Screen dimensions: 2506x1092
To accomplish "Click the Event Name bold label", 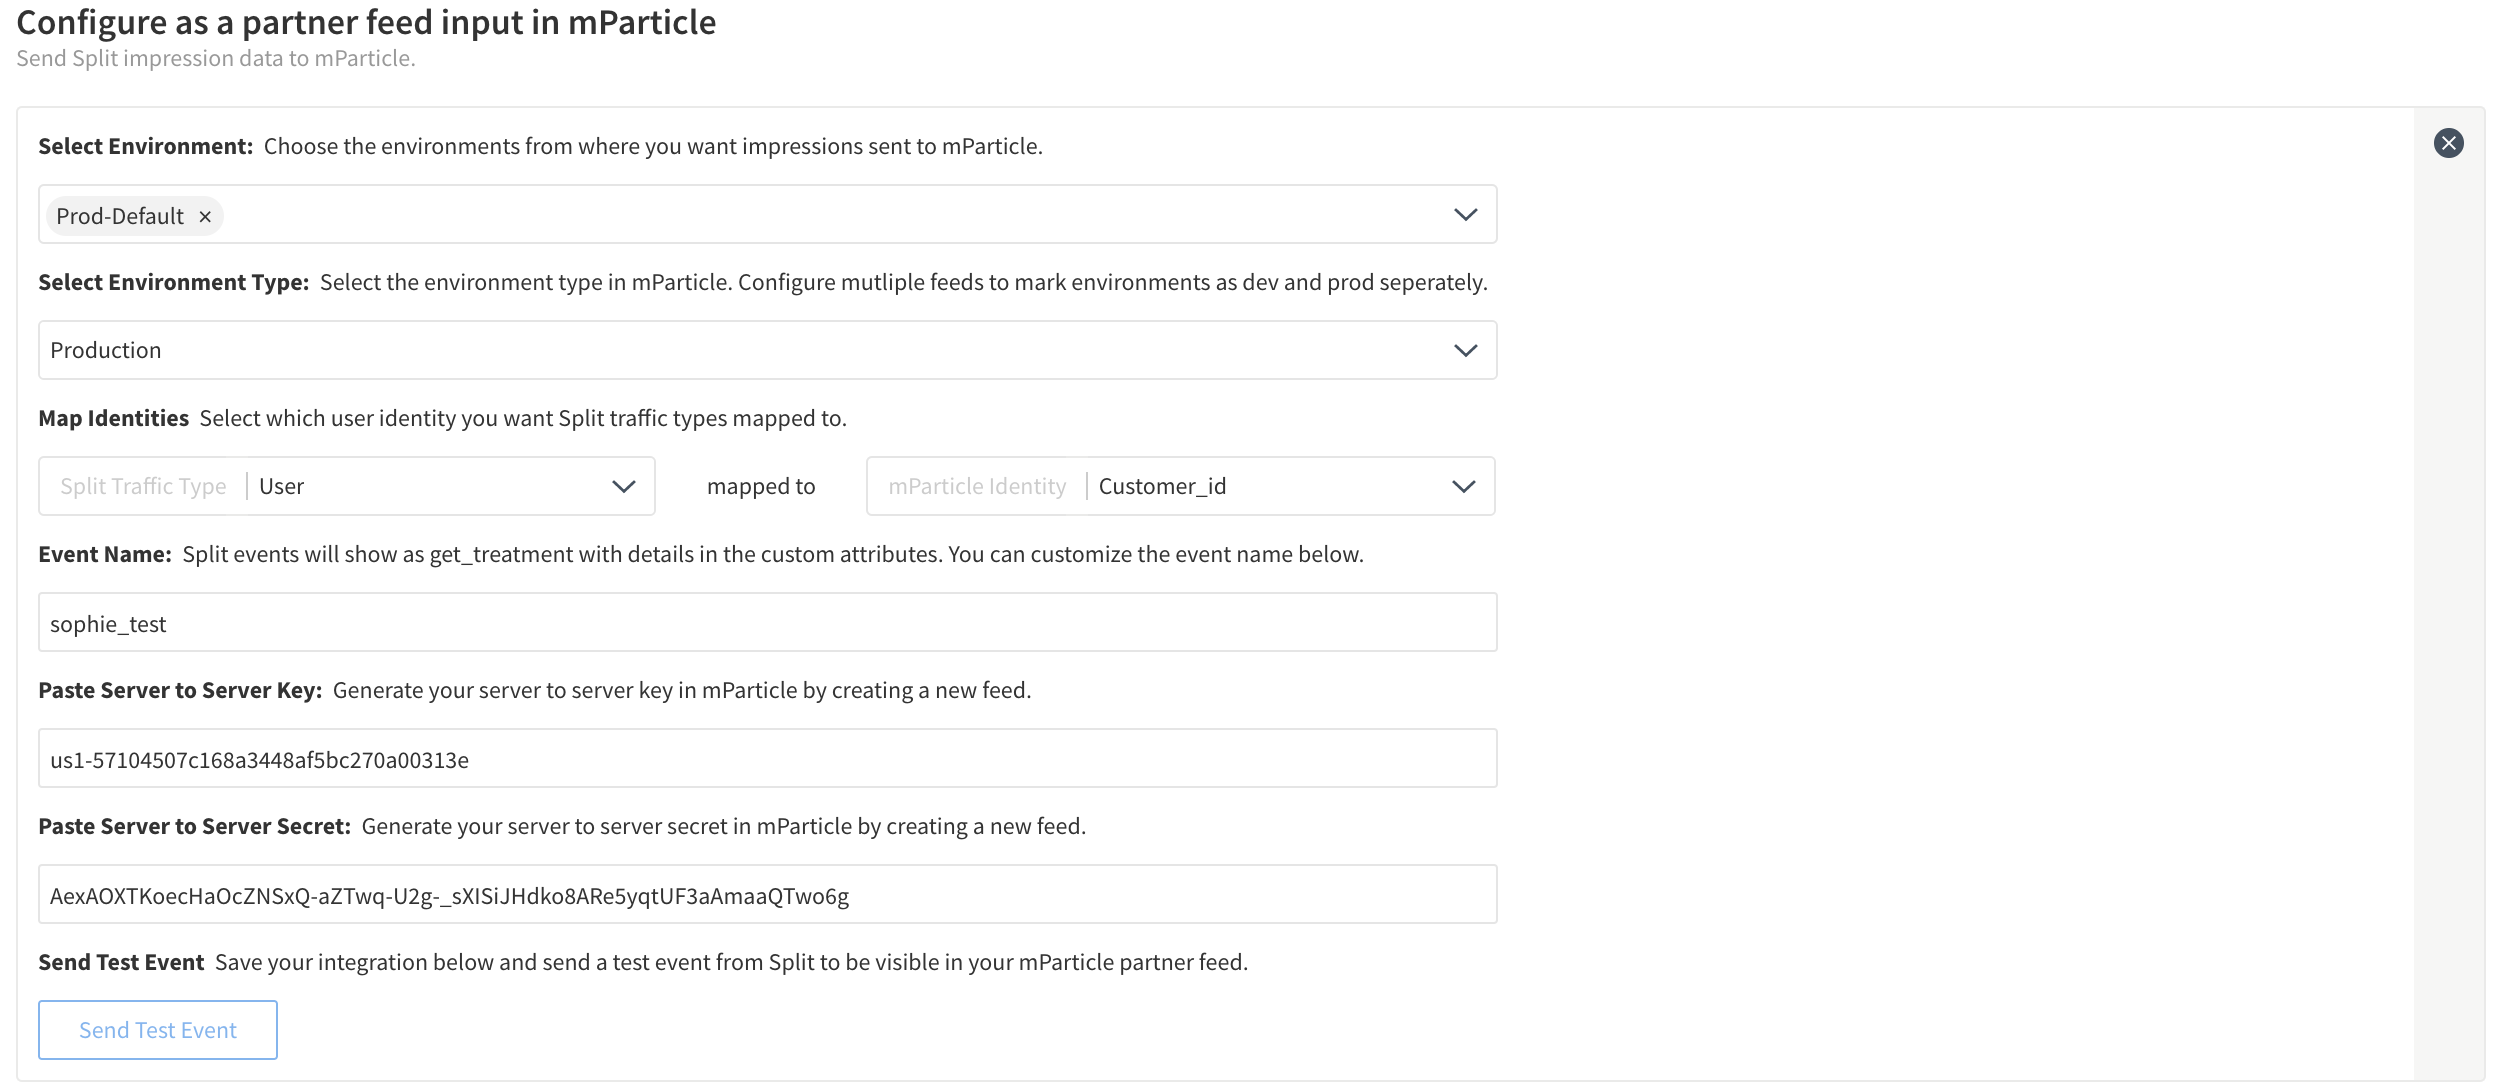I will 105,555.
